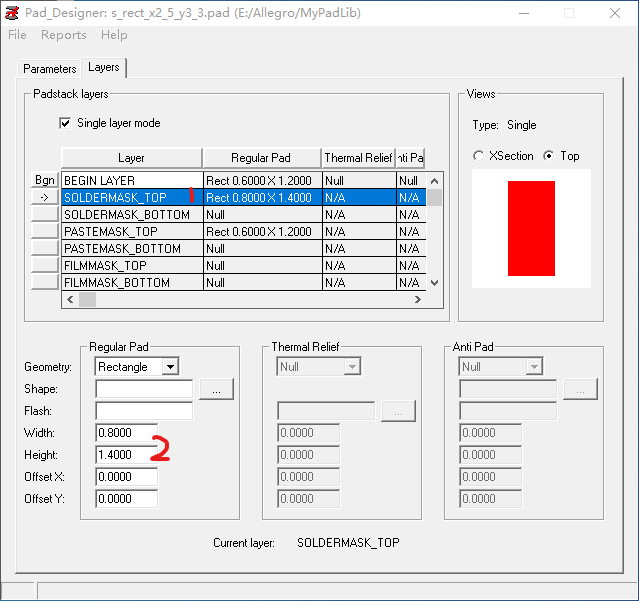Image resolution: width=639 pixels, height=601 pixels.
Task: Click the Rect 0.8000 X 1.4000 cell
Action: (262, 198)
